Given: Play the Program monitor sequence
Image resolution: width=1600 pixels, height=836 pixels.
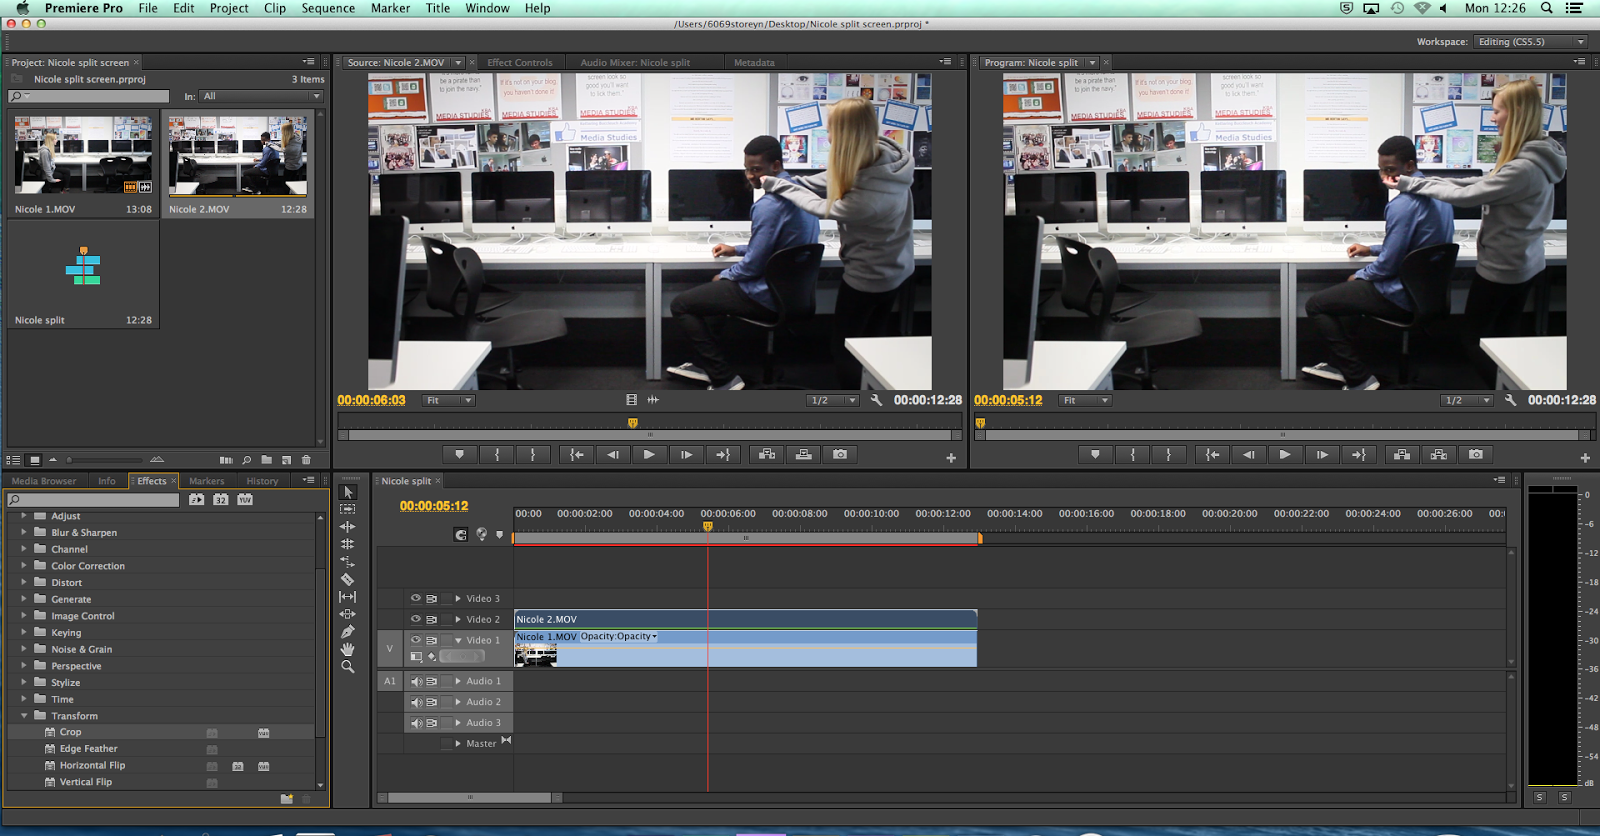Looking at the screenshot, I should pyautogui.click(x=1285, y=454).
